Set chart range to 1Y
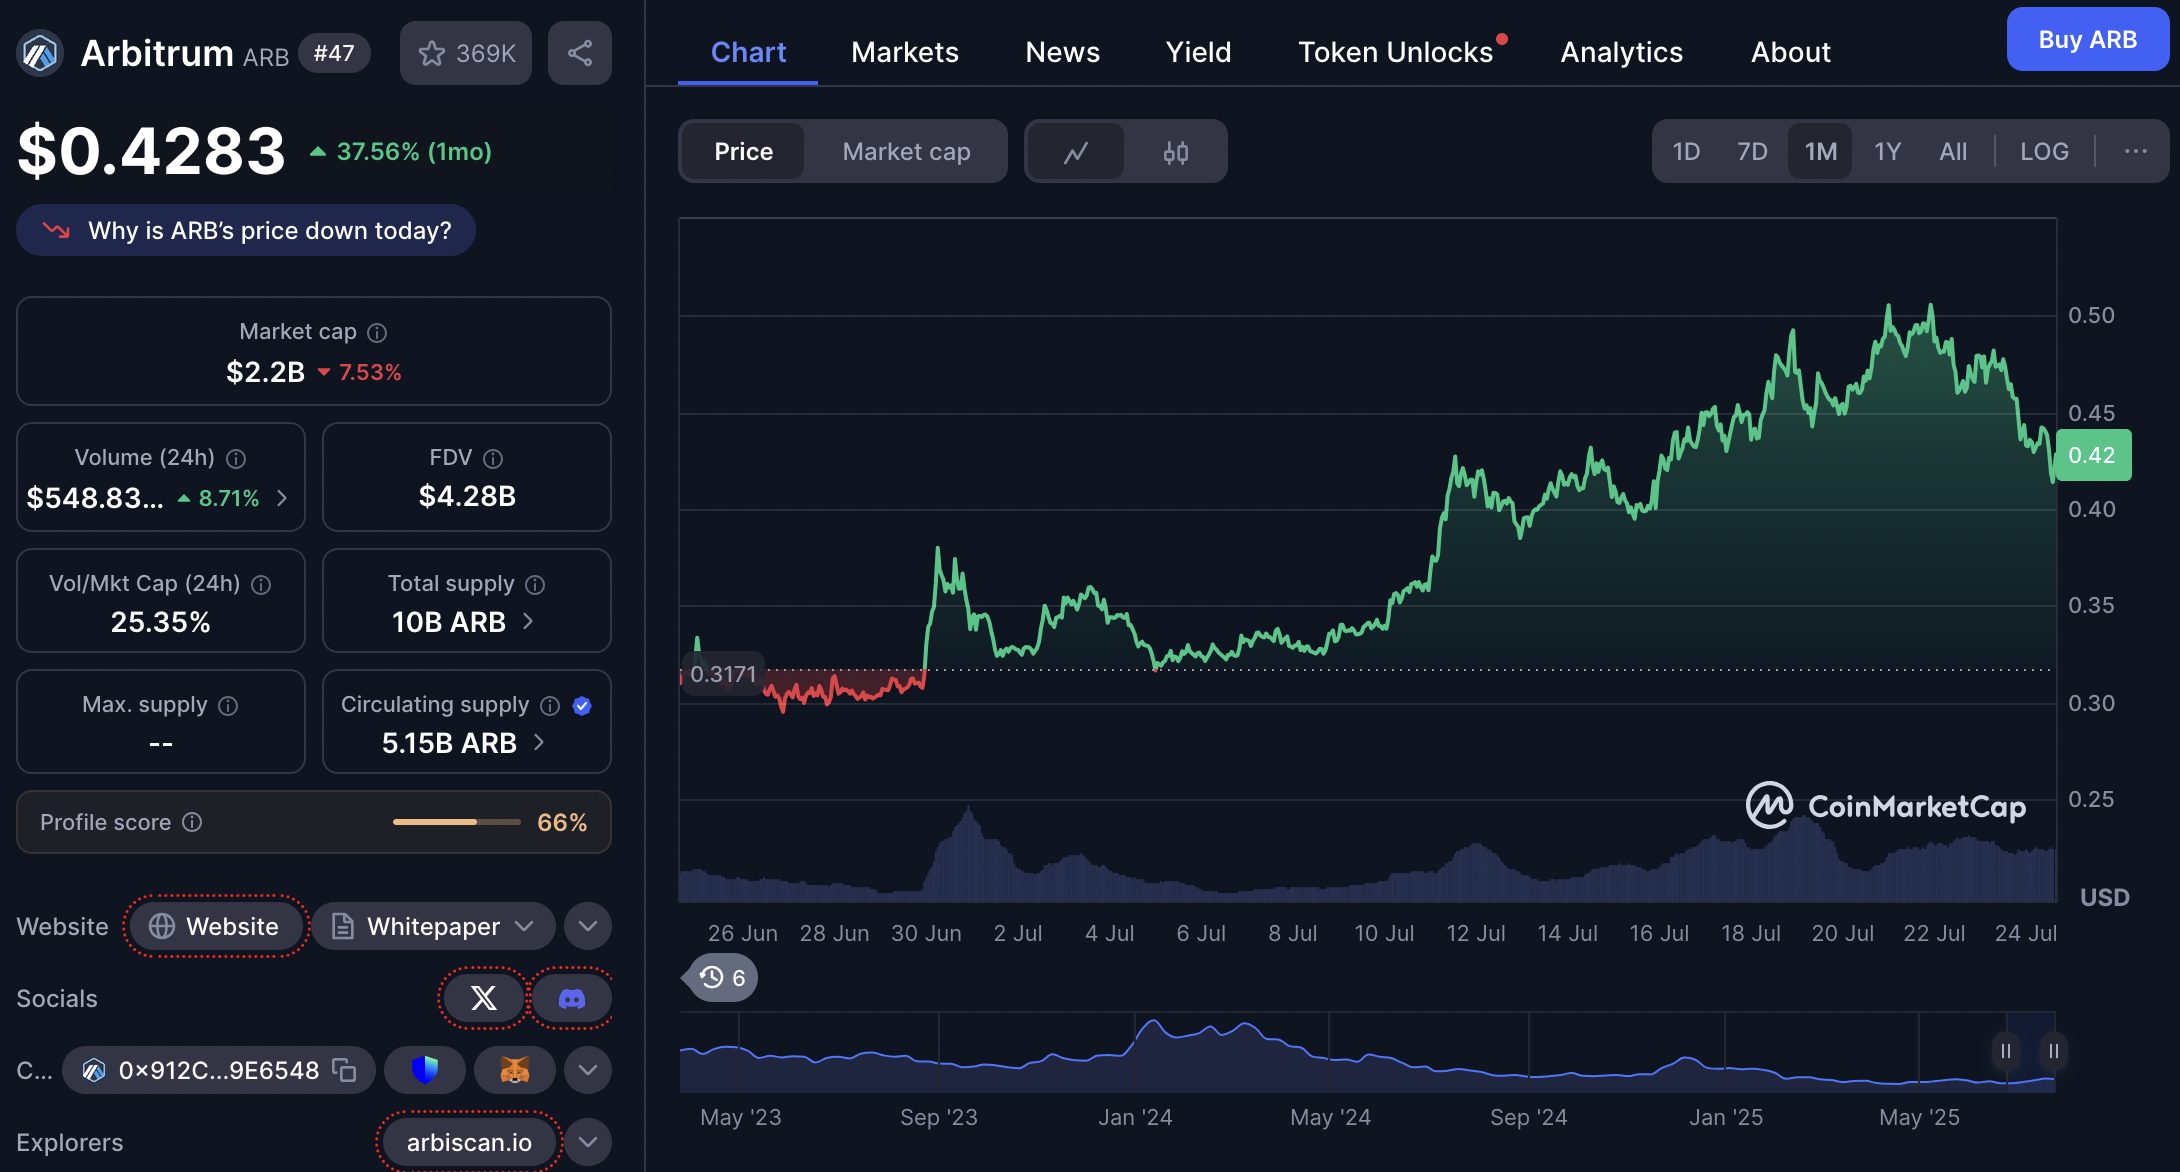2180x1172 pixels. click(1887, 152)
